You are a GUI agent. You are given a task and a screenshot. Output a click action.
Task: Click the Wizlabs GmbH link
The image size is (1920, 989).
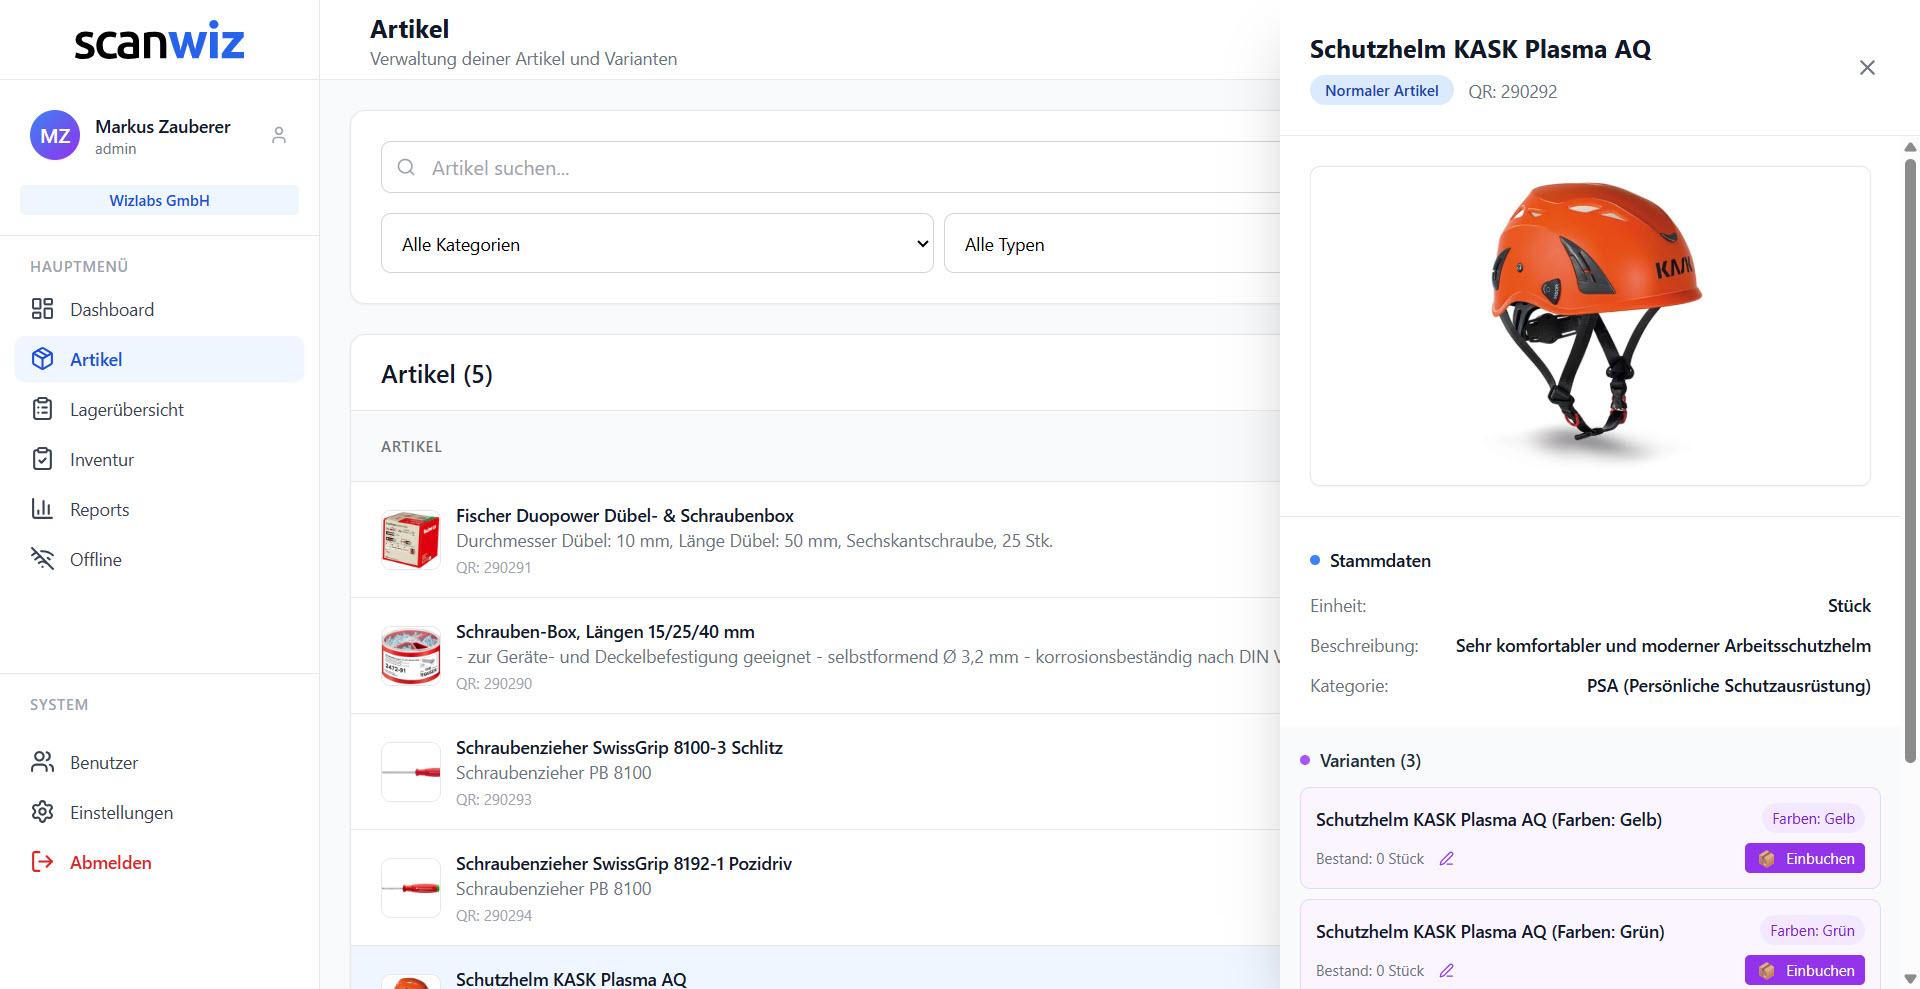click(x=158, y=200)
